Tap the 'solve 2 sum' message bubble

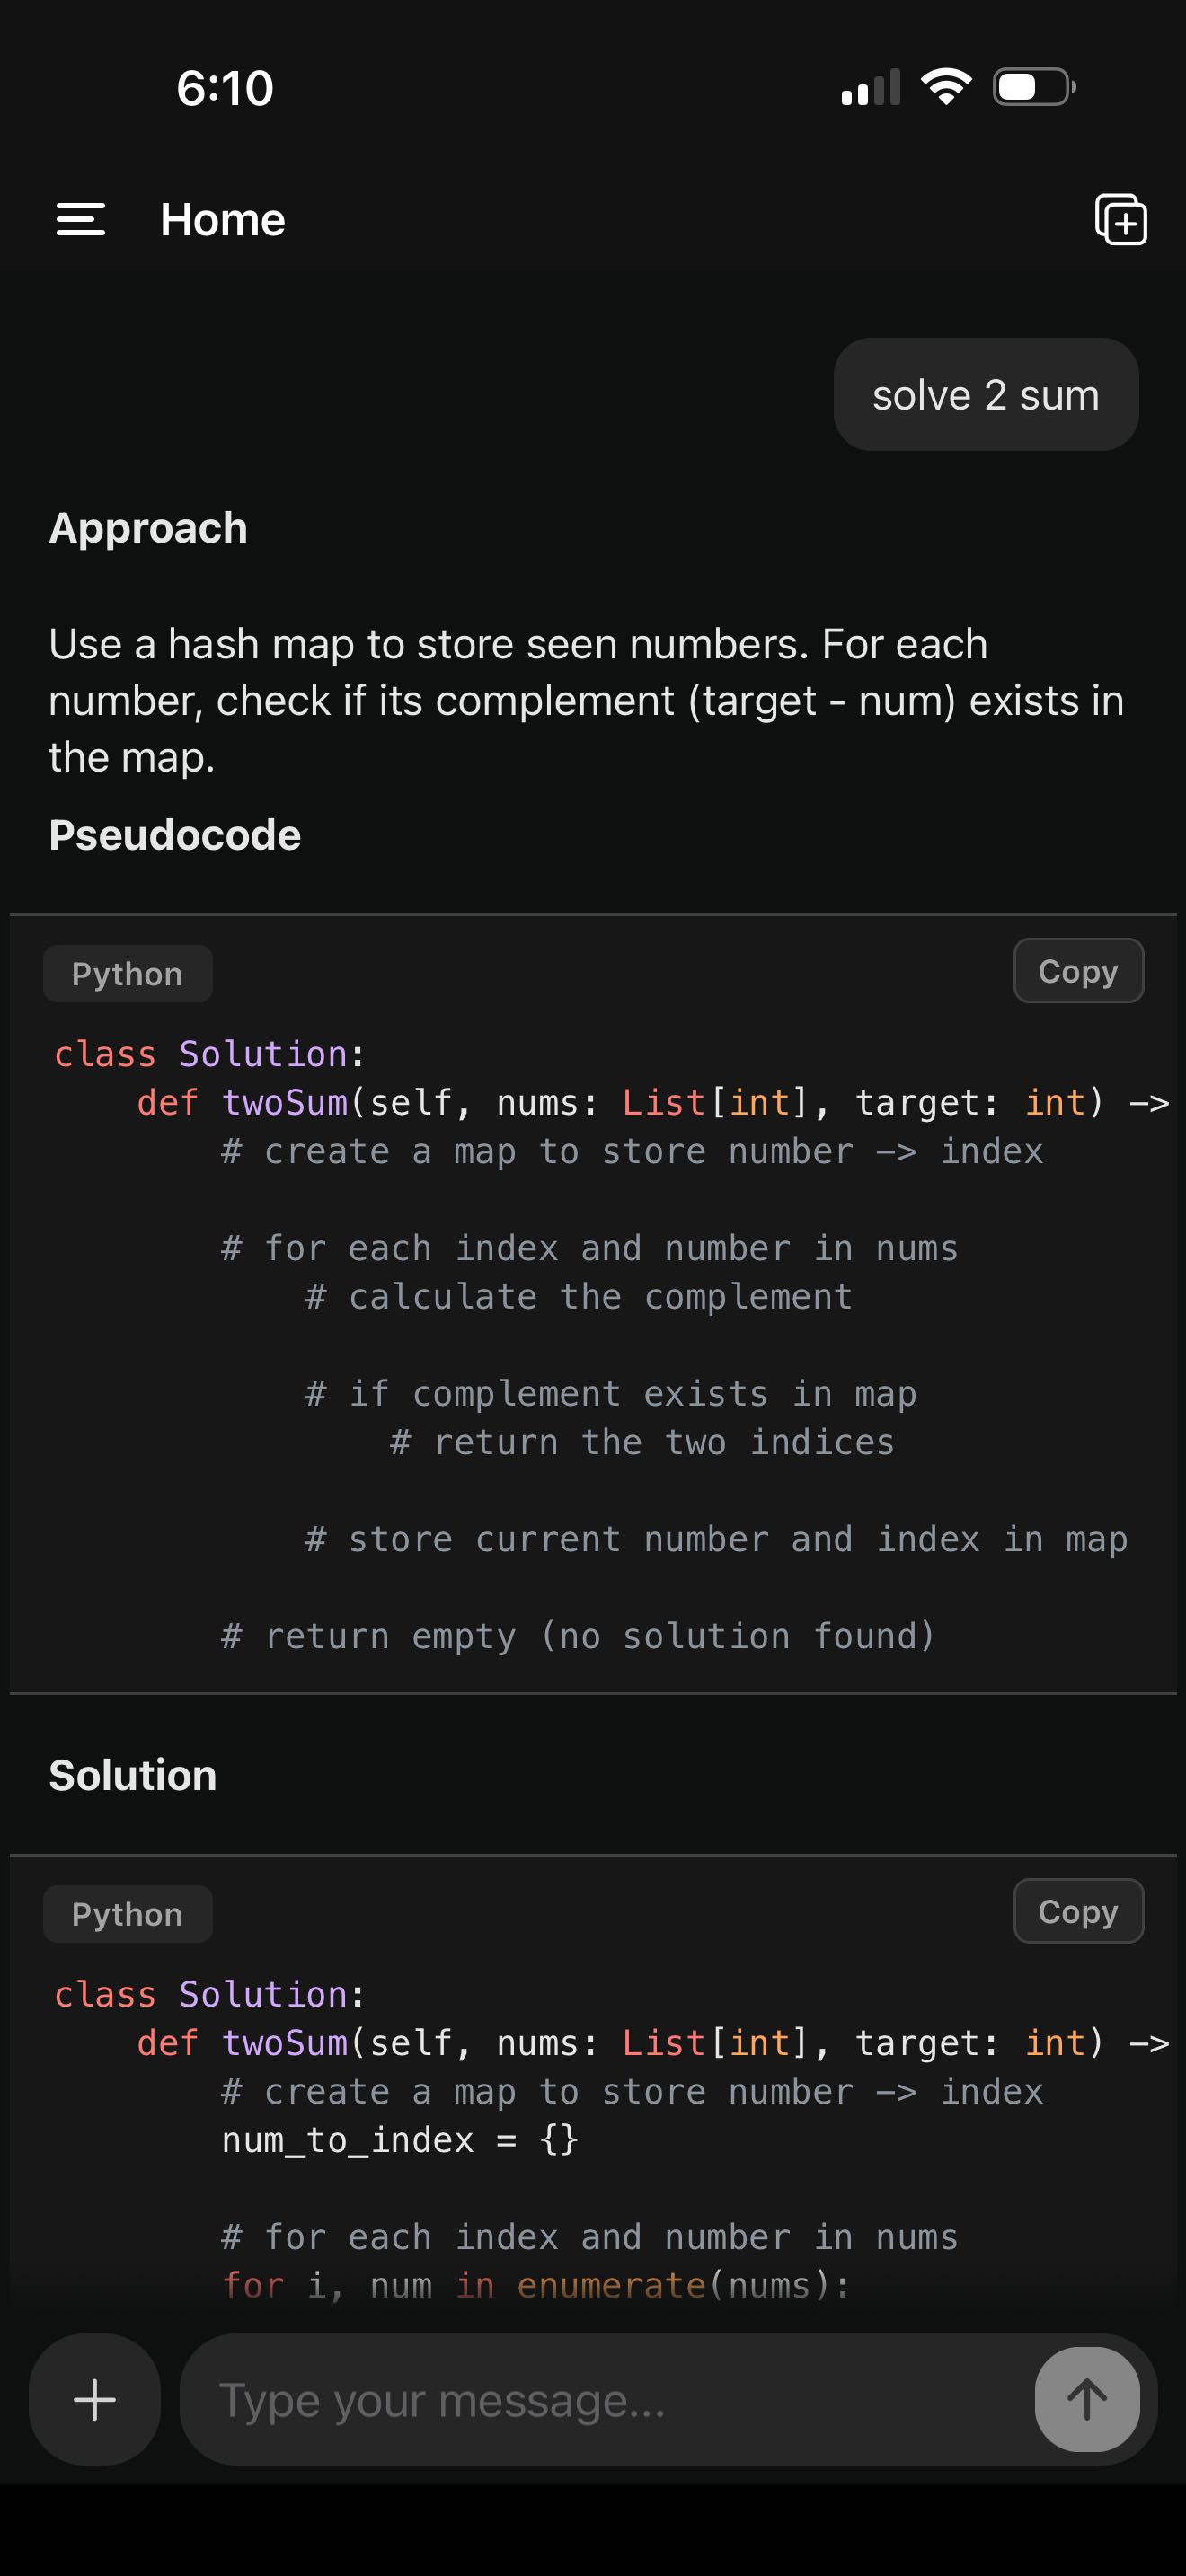(x=985, y=394)
